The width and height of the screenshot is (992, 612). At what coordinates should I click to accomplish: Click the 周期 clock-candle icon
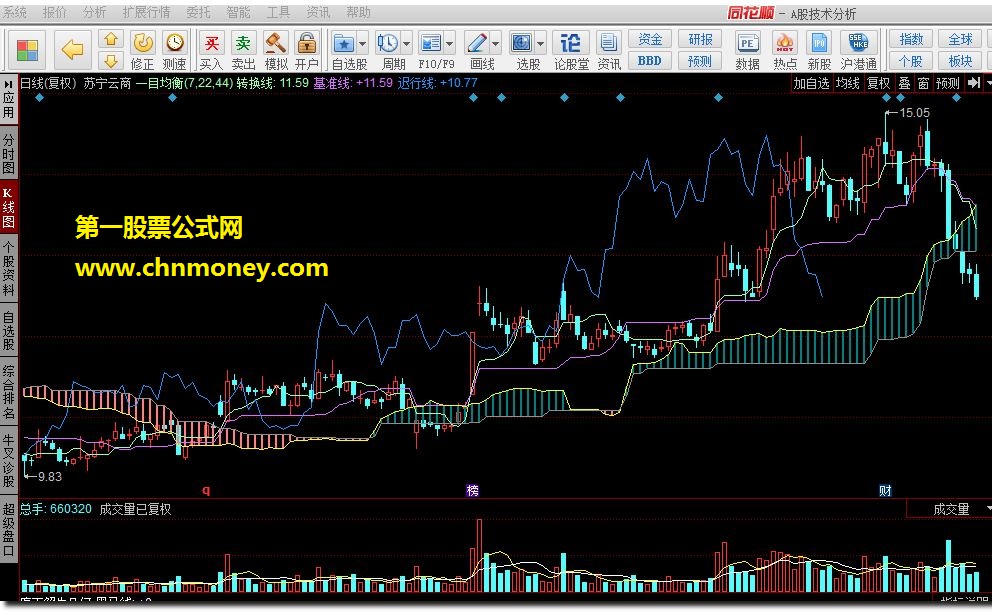[x=387, y=43]
